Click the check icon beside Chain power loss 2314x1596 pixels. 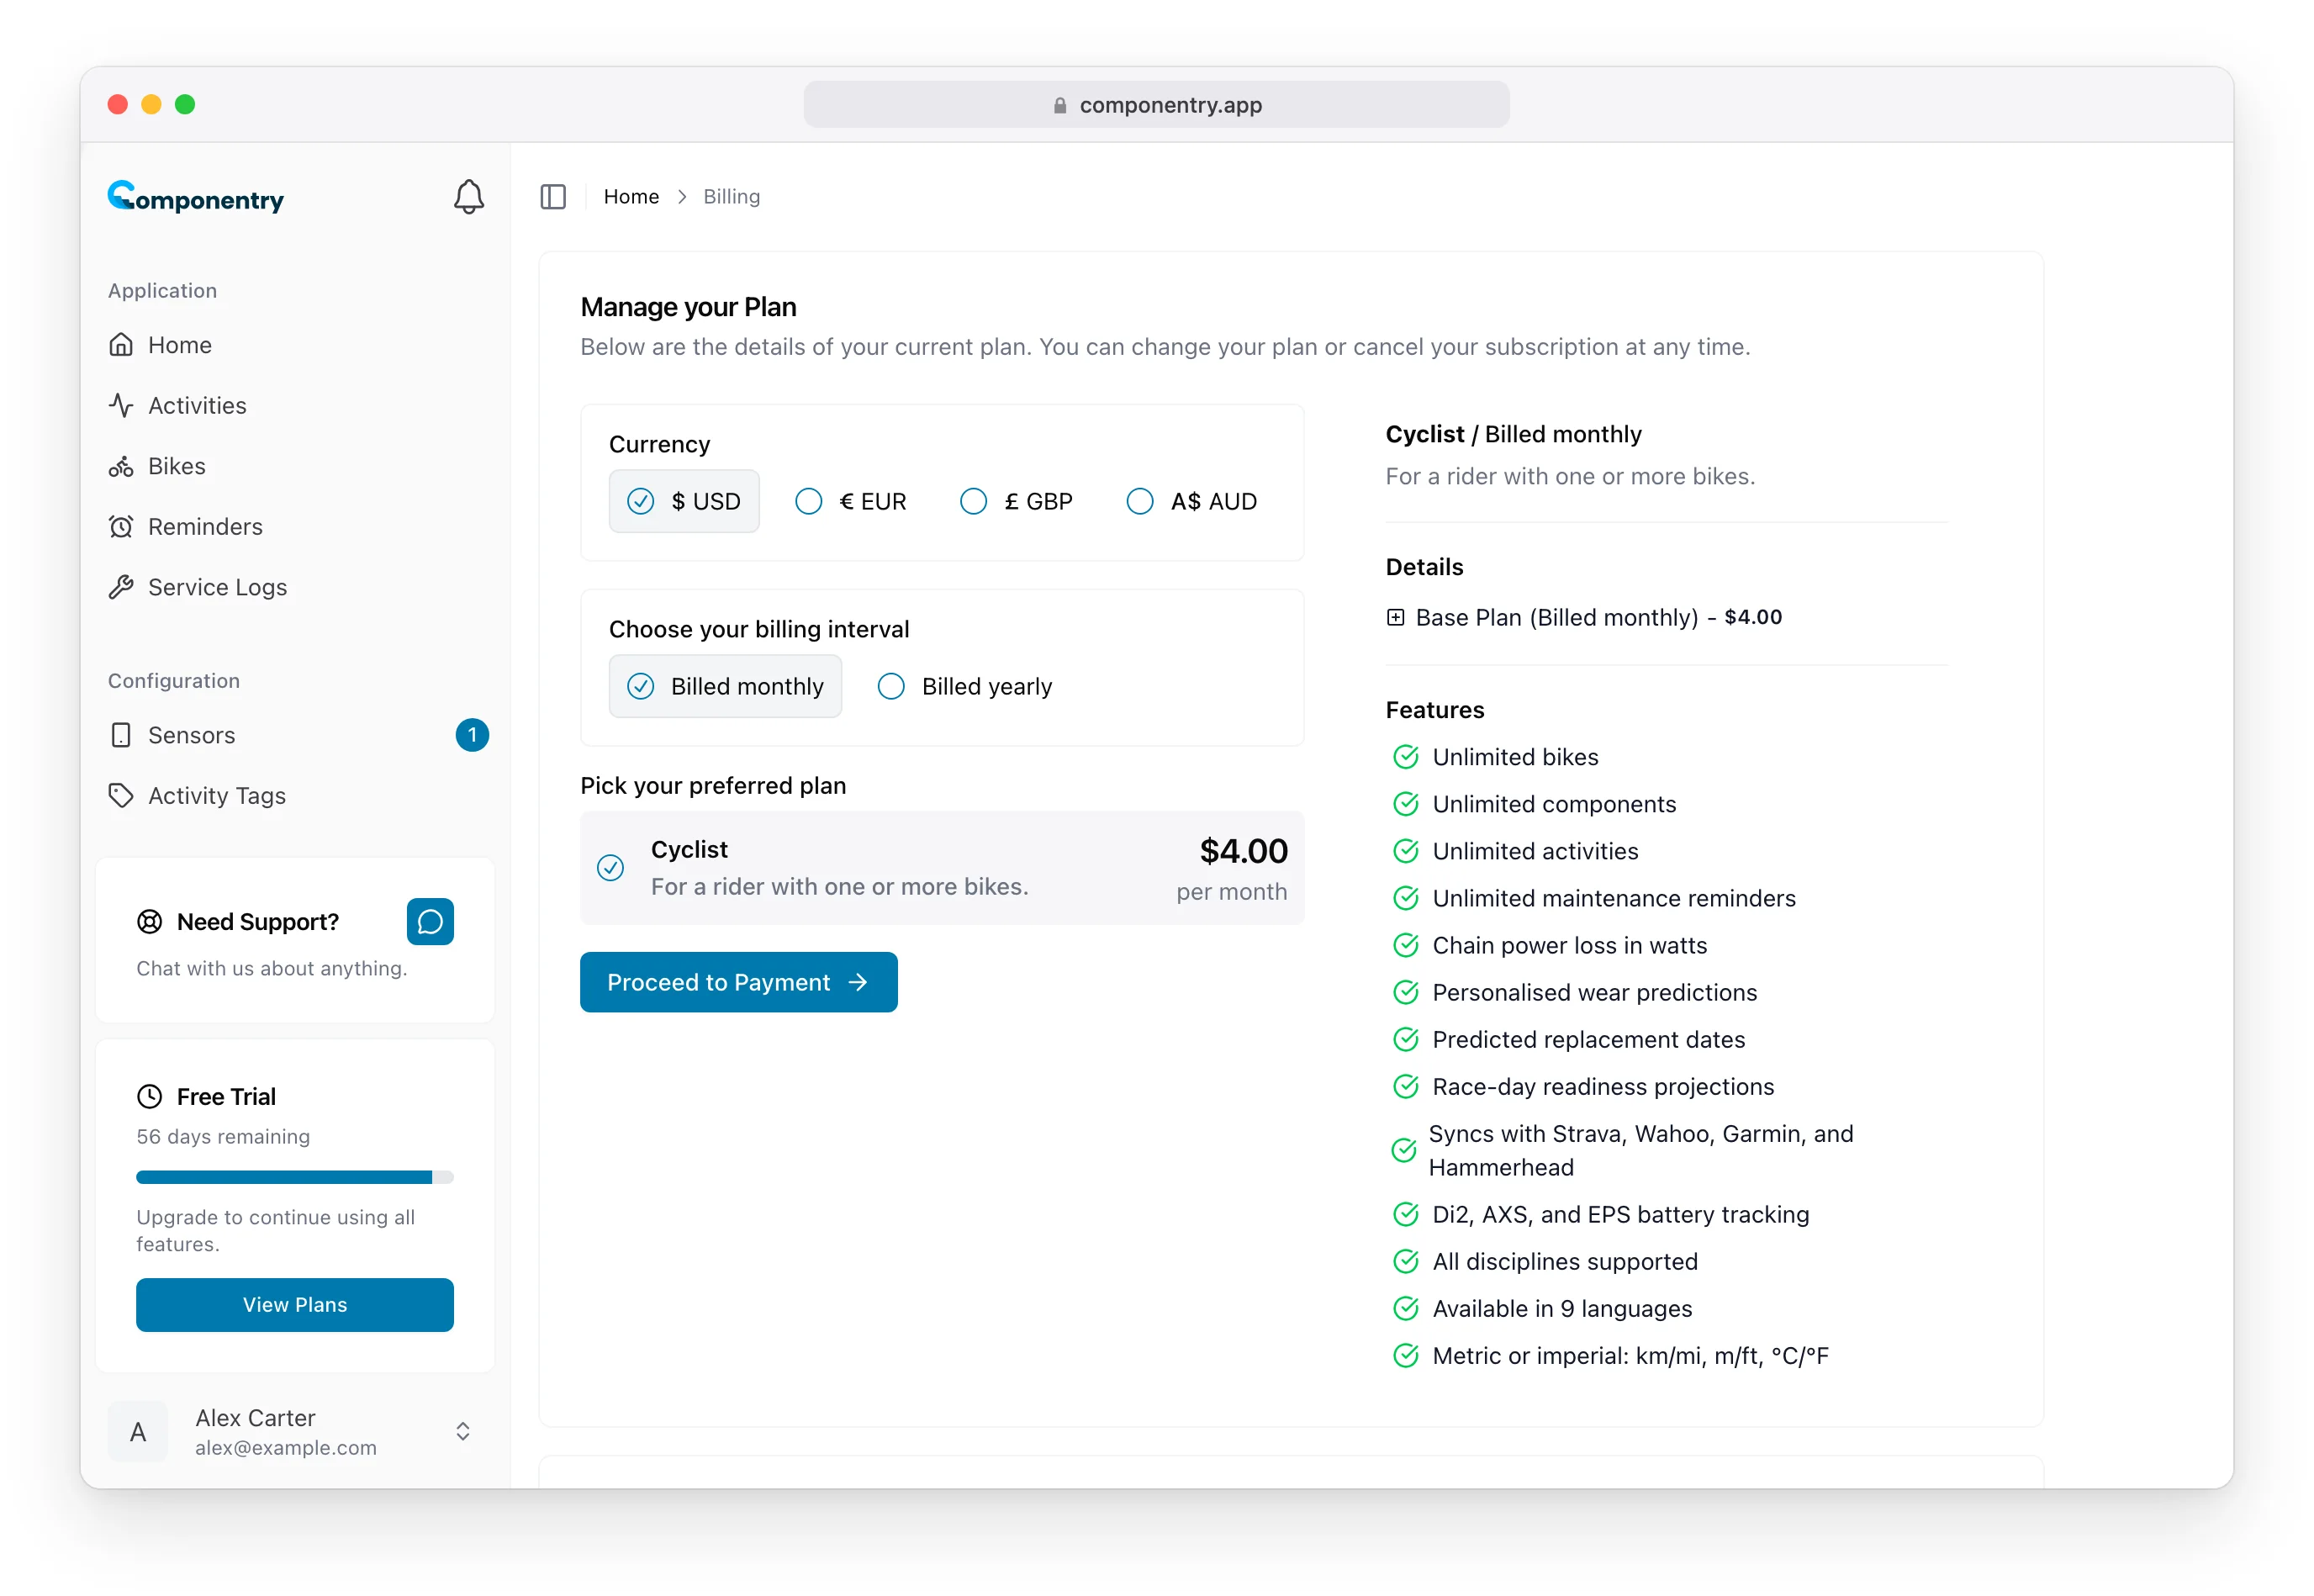coord(1406,946)
